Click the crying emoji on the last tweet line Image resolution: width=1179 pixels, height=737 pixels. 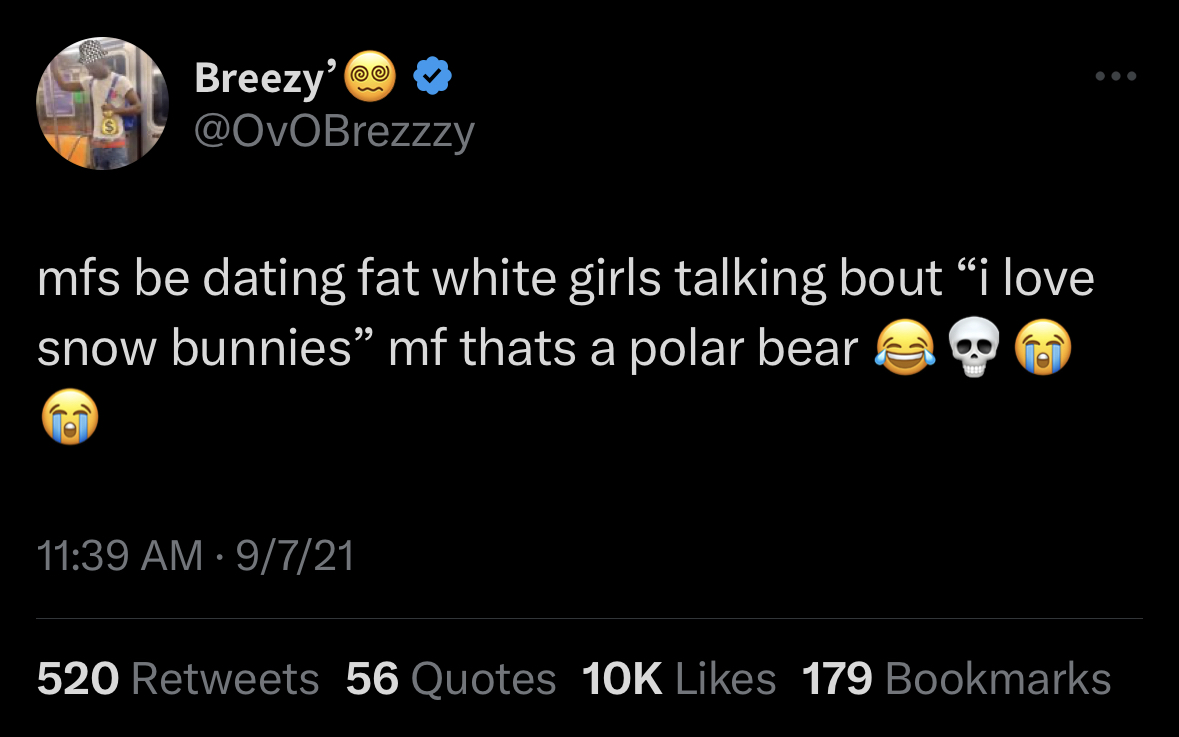coord(70,417)
